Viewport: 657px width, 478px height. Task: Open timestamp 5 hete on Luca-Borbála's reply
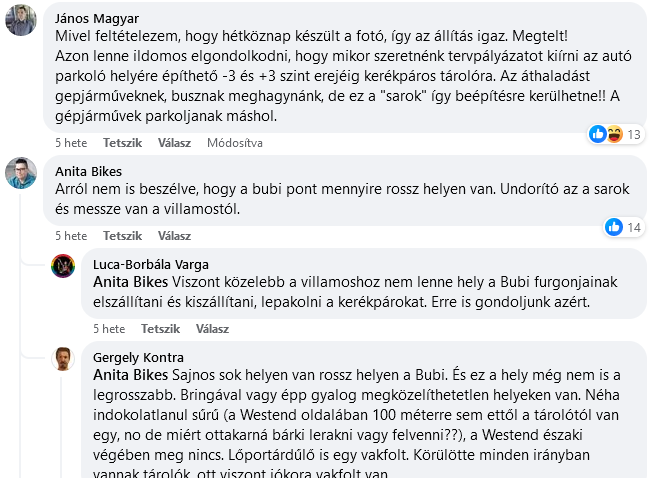[109, 329]
